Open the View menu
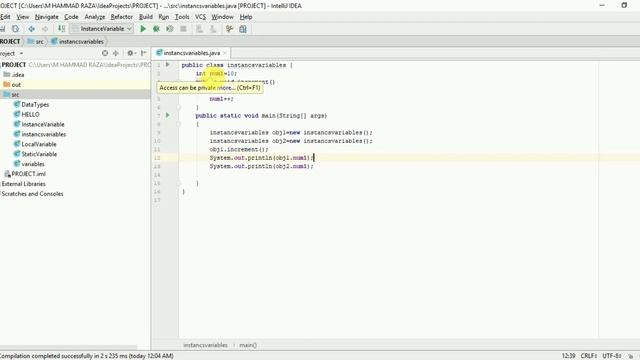The height and width of the screenshot is (360, 640). [22, 17]
